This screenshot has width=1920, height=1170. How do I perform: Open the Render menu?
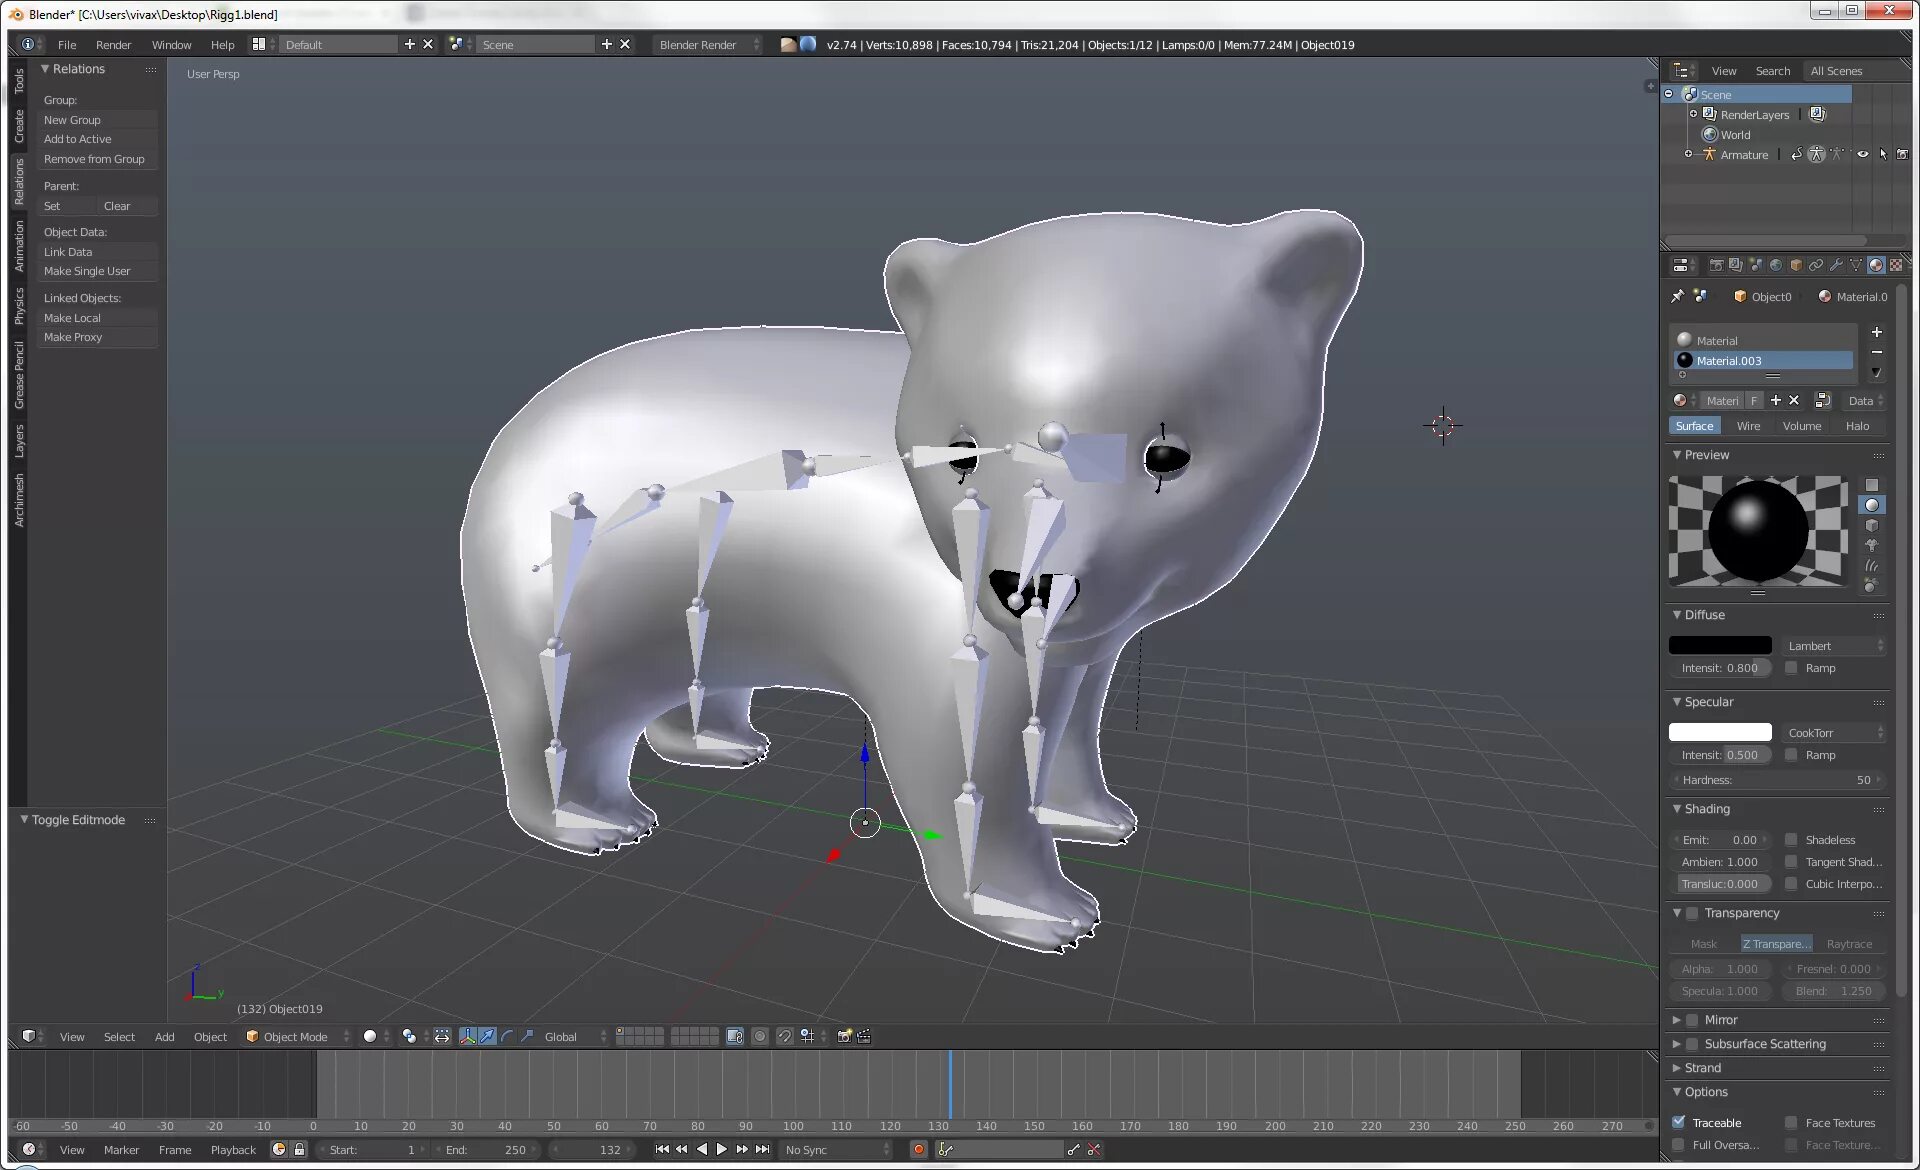[113, 45]
